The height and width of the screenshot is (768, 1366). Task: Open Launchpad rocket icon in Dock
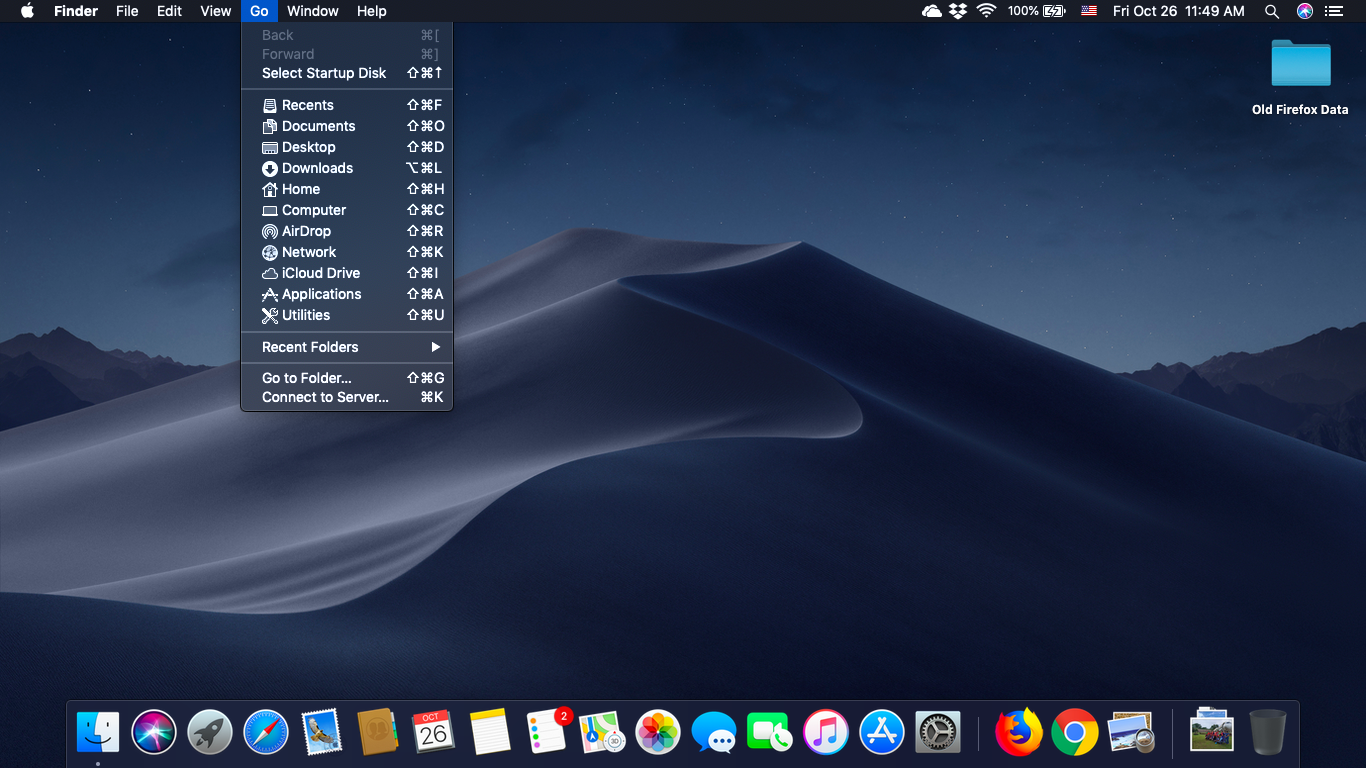[x=210, y=733]
